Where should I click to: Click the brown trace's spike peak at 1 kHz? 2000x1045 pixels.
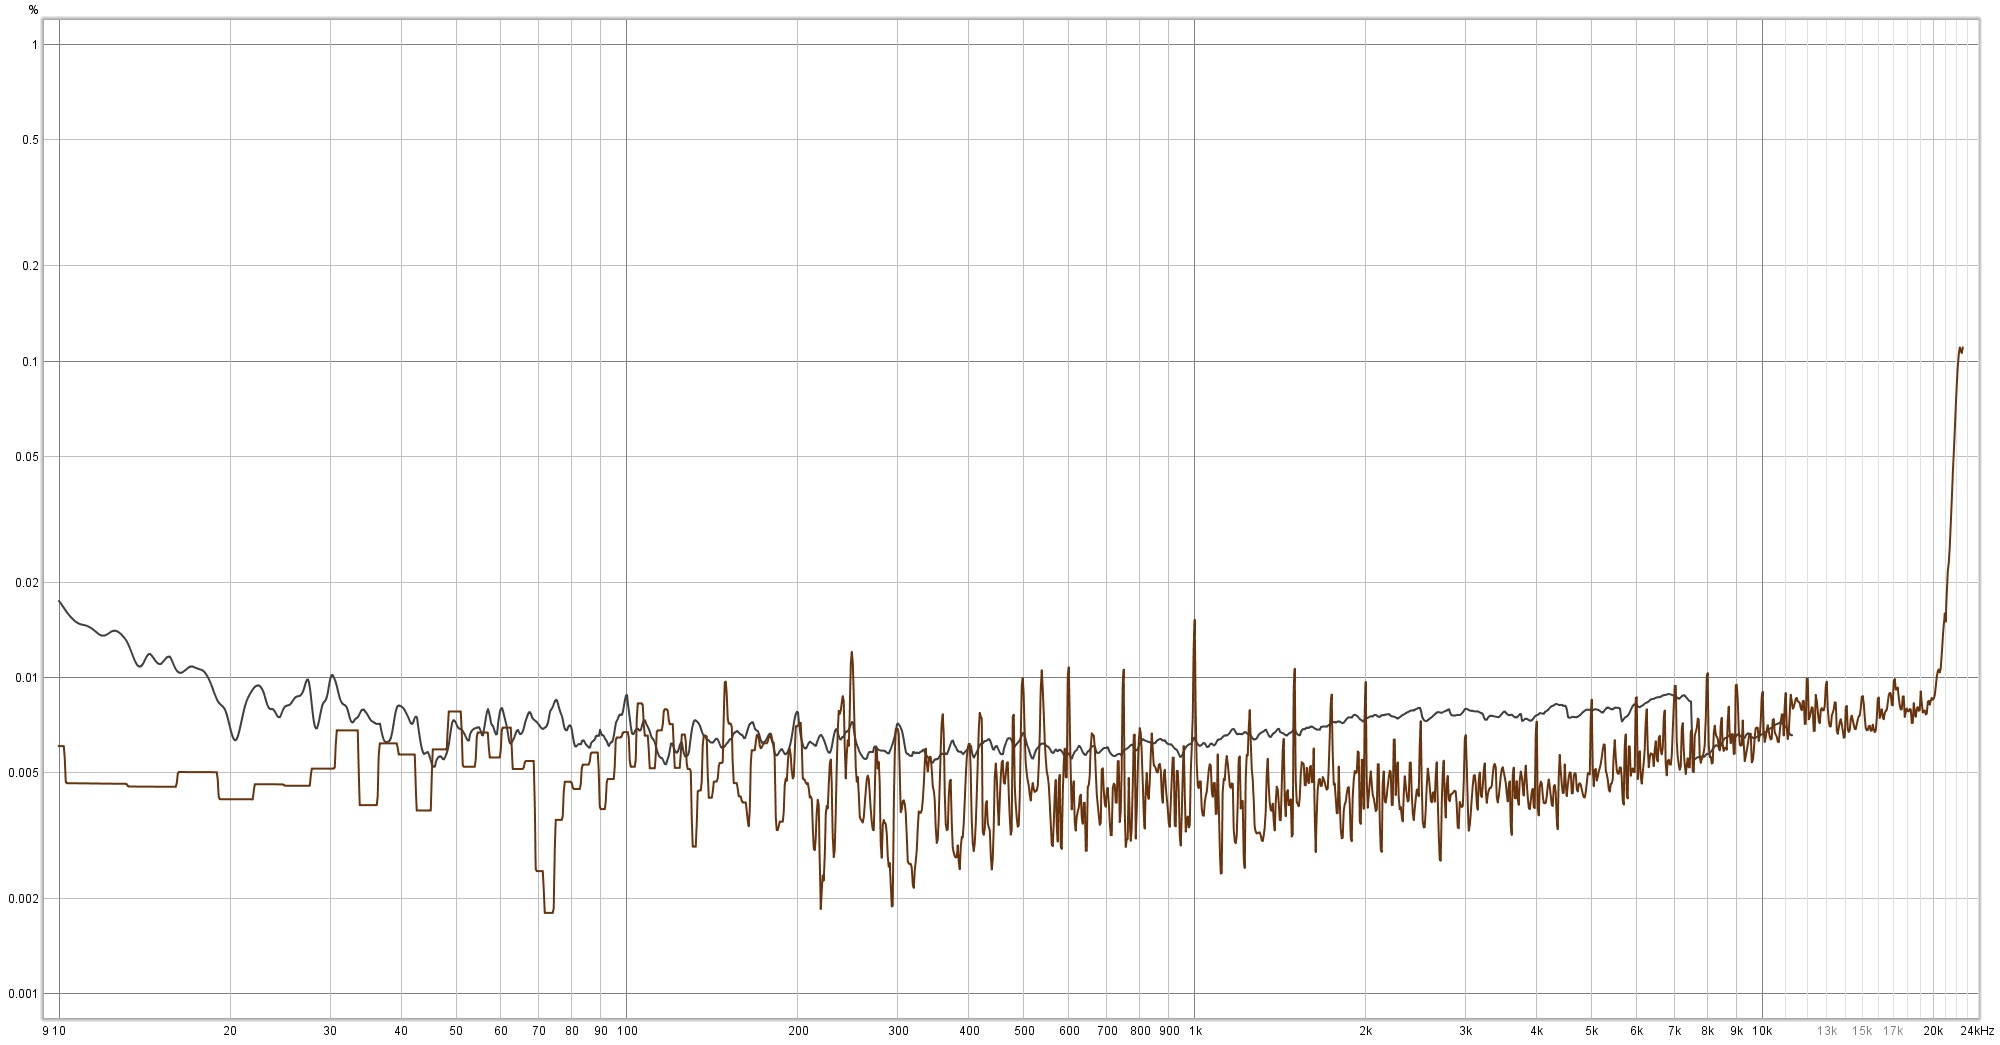pyautogui.click(x=1194, y=620)
